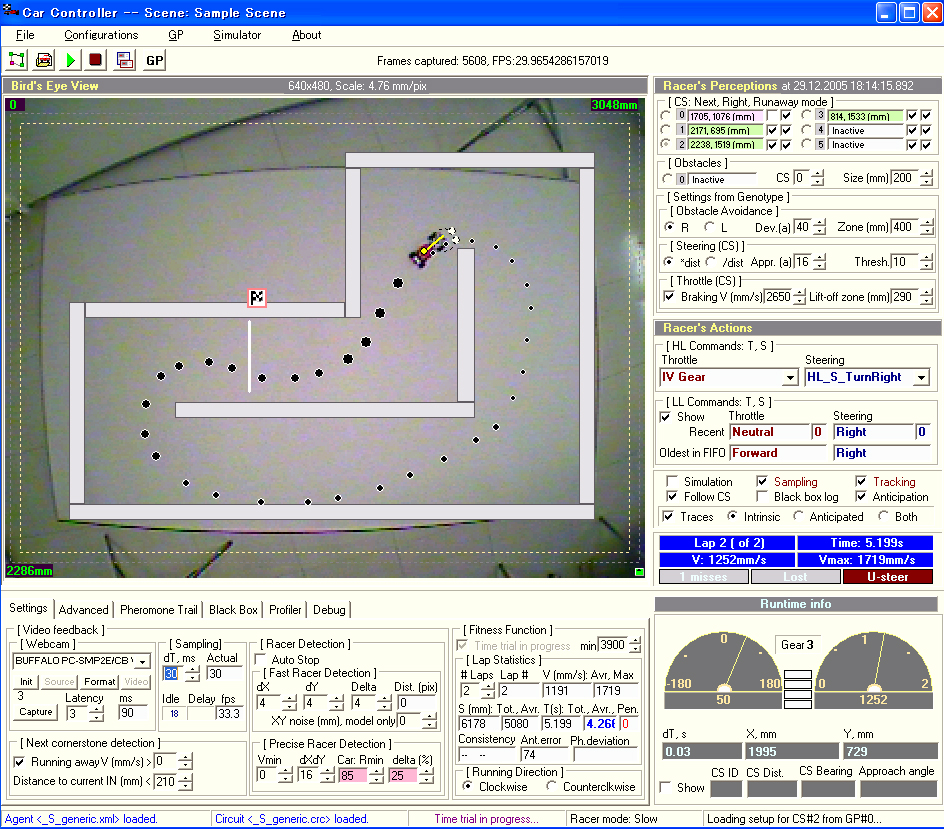The height and width of the screenshot is (829, 944).
Task: Click the window layout toolbar icon
Action: point(124,60)
